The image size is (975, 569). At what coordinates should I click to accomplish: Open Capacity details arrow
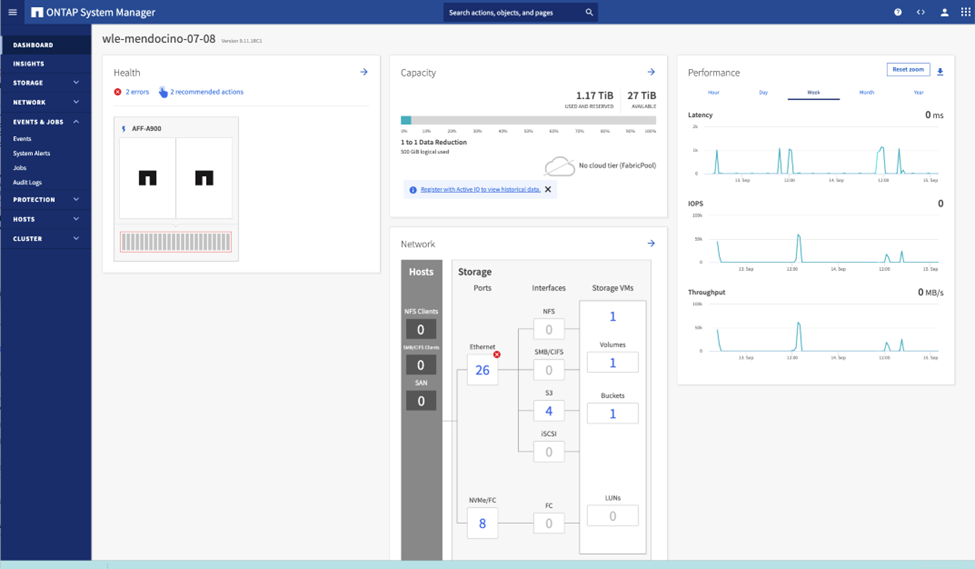point(651,72)
